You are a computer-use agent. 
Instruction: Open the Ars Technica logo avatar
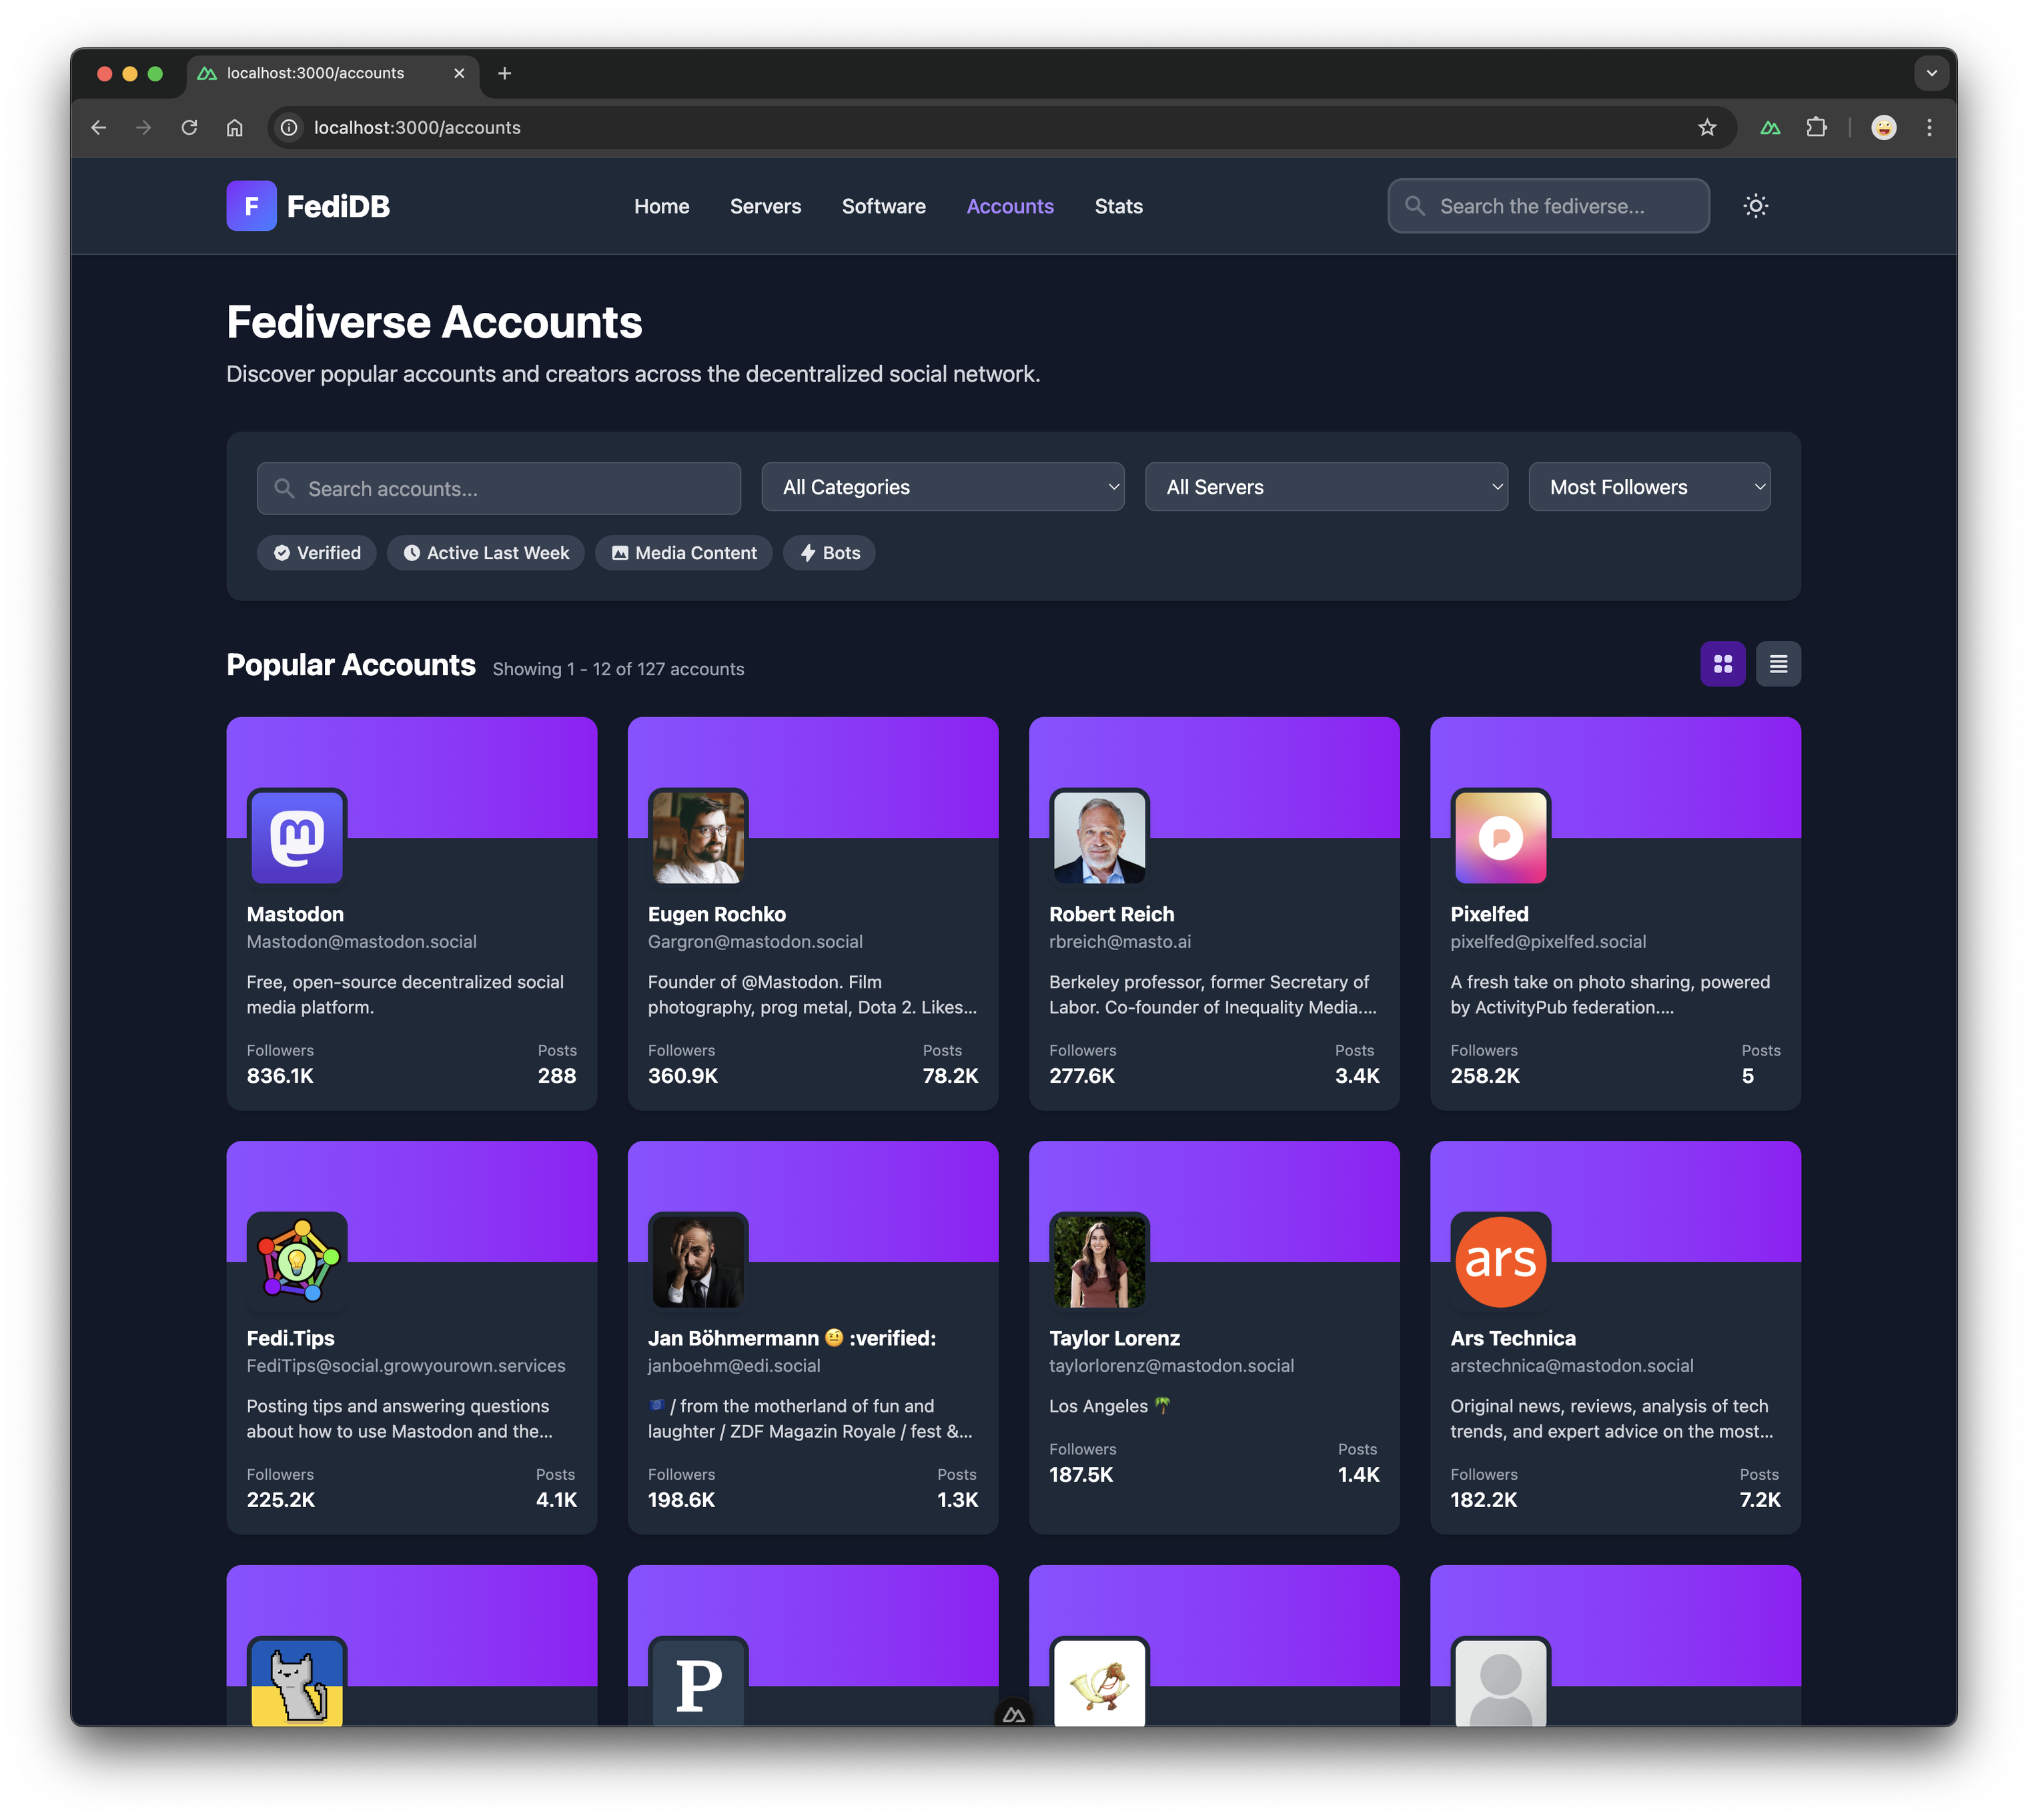[1500, 1261]
